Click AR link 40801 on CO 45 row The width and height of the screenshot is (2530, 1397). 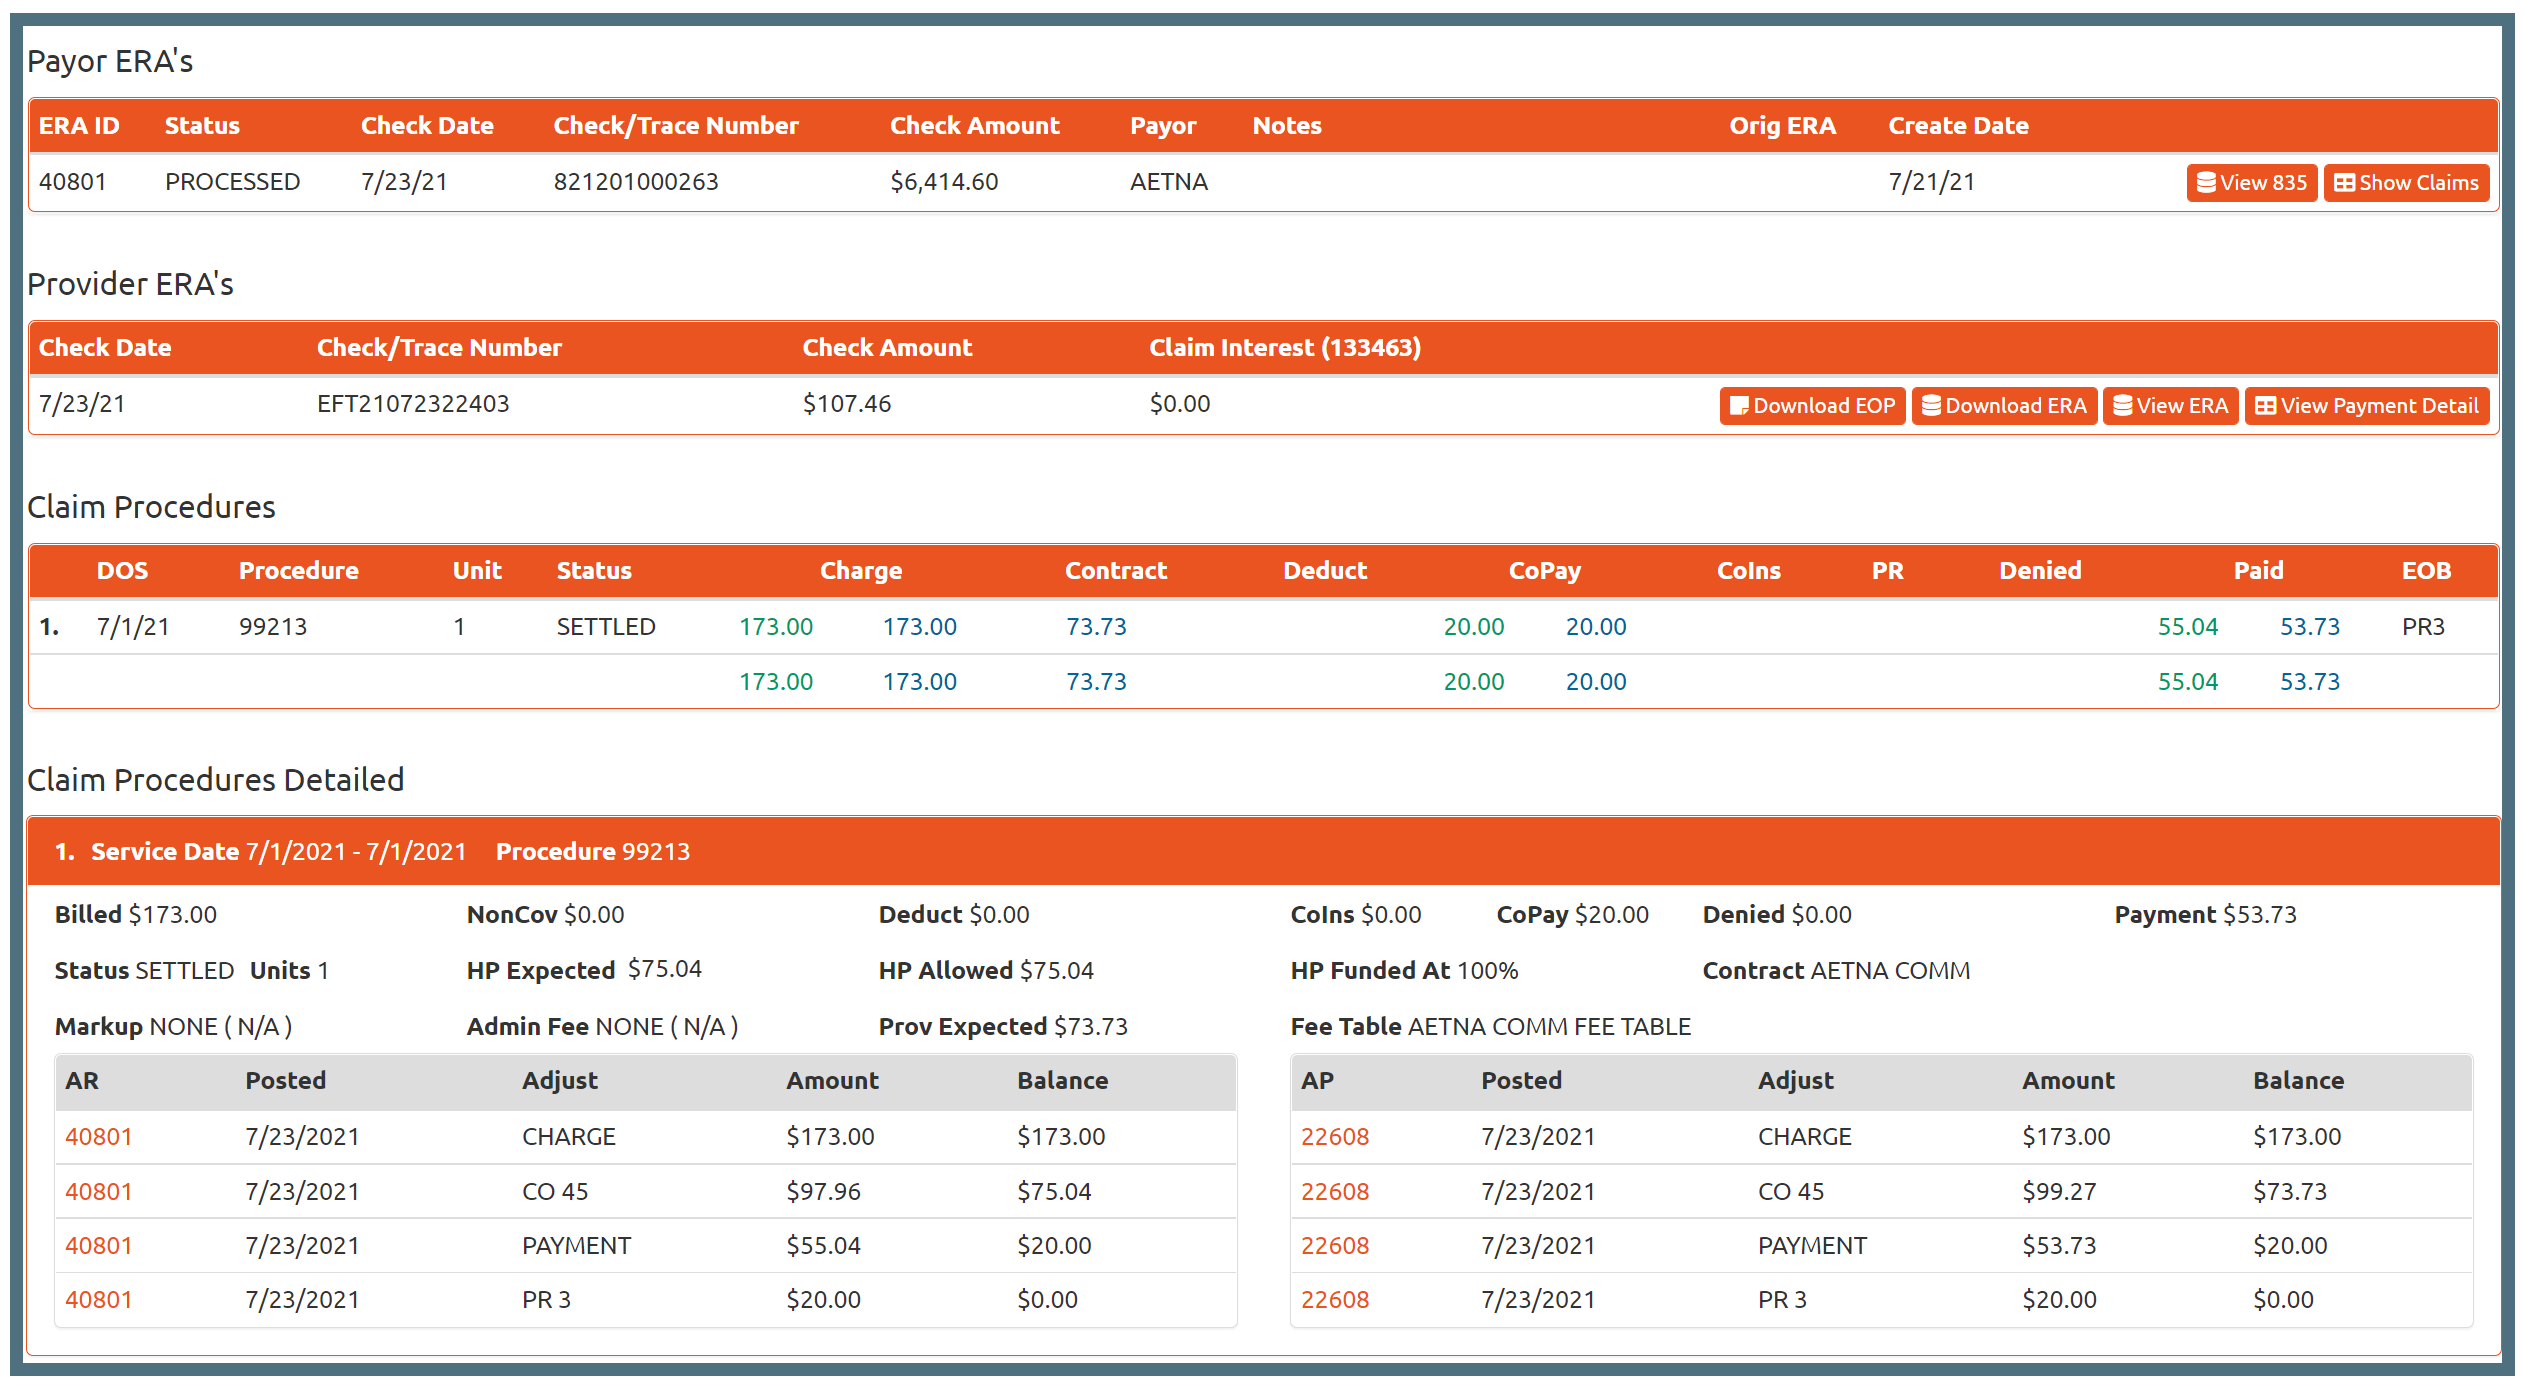98,1192
